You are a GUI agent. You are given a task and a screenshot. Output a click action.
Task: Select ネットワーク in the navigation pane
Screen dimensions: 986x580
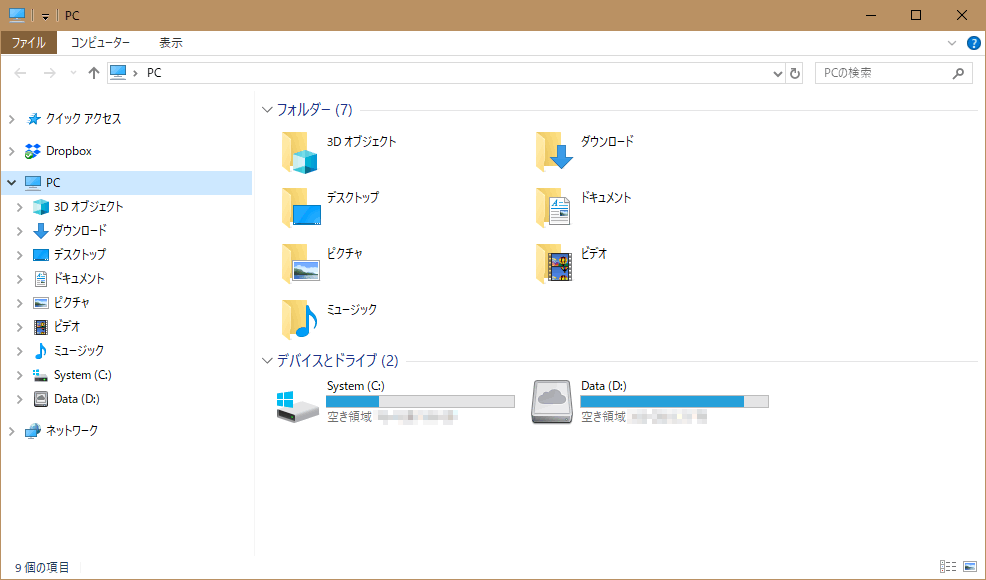click(x=71, y=431)
